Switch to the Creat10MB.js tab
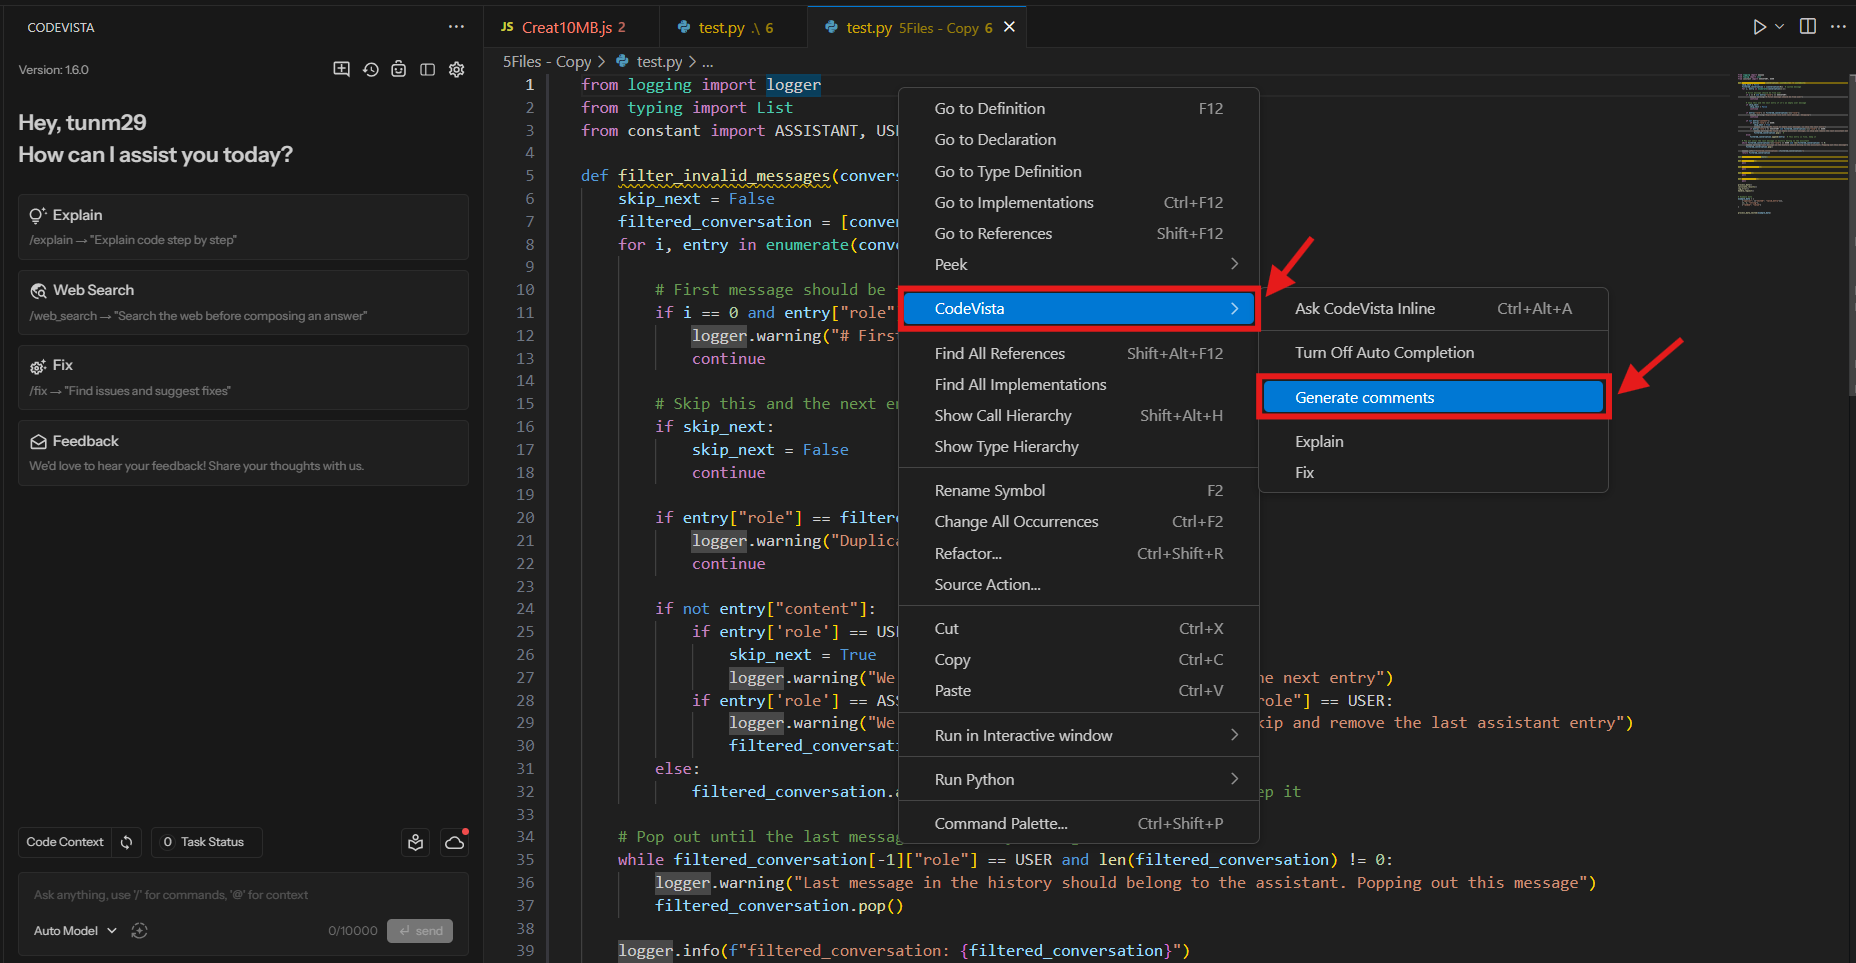 [572, 27]
